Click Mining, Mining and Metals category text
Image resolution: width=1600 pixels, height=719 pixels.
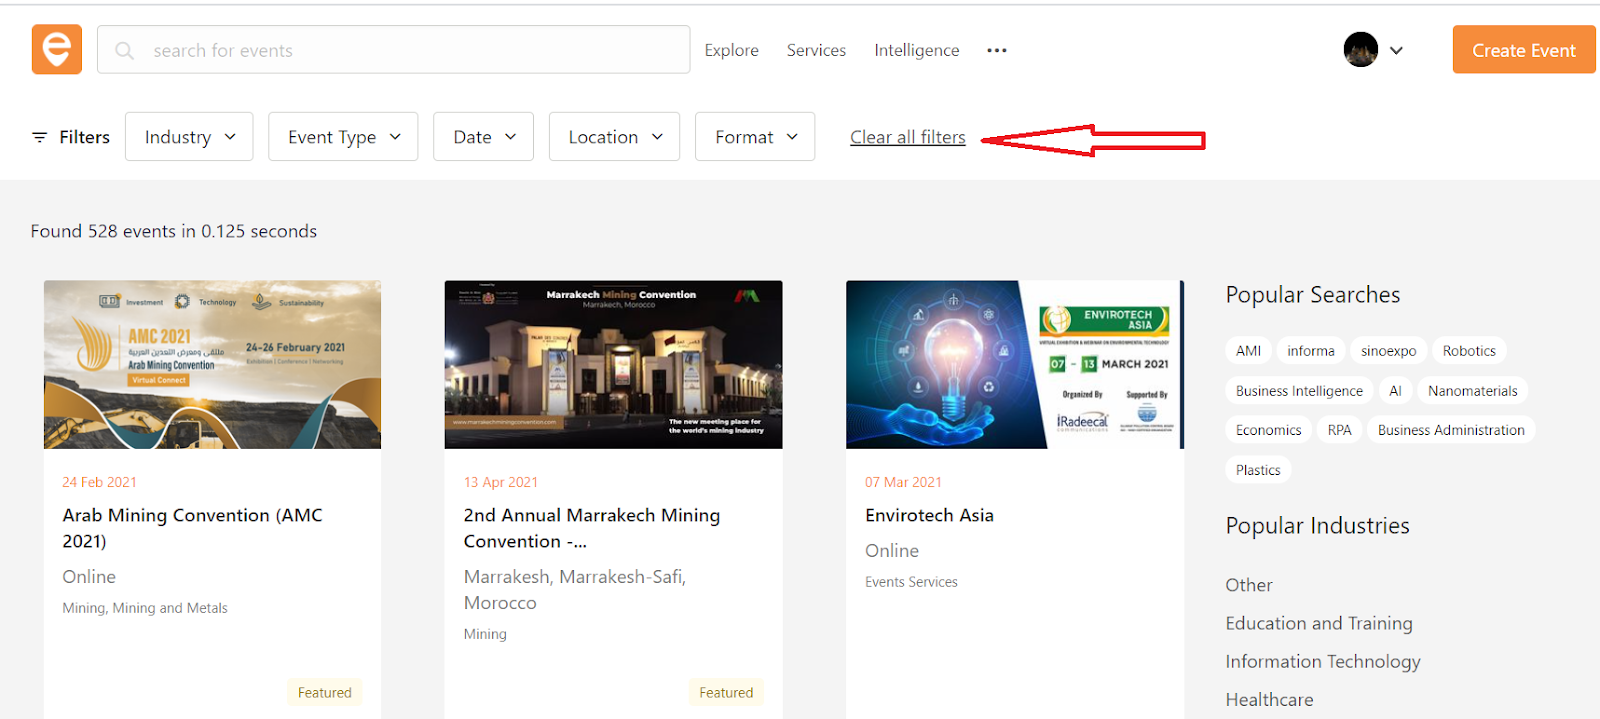pos(145,608)
